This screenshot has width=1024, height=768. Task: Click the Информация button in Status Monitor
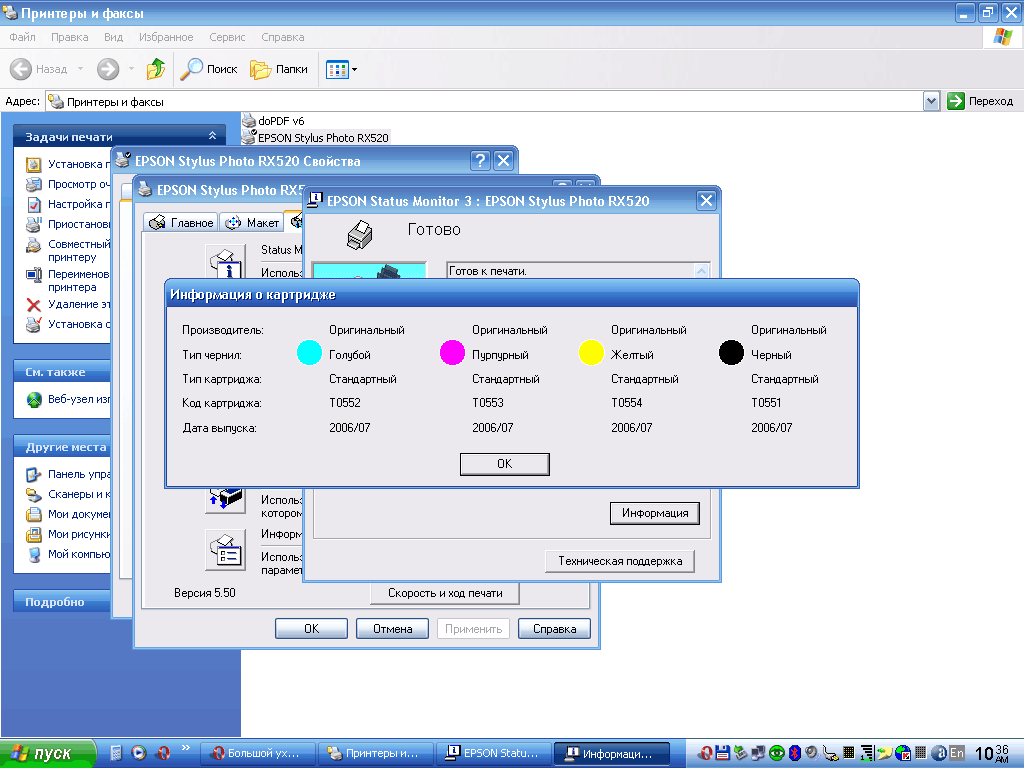click(x=654, y=513)
